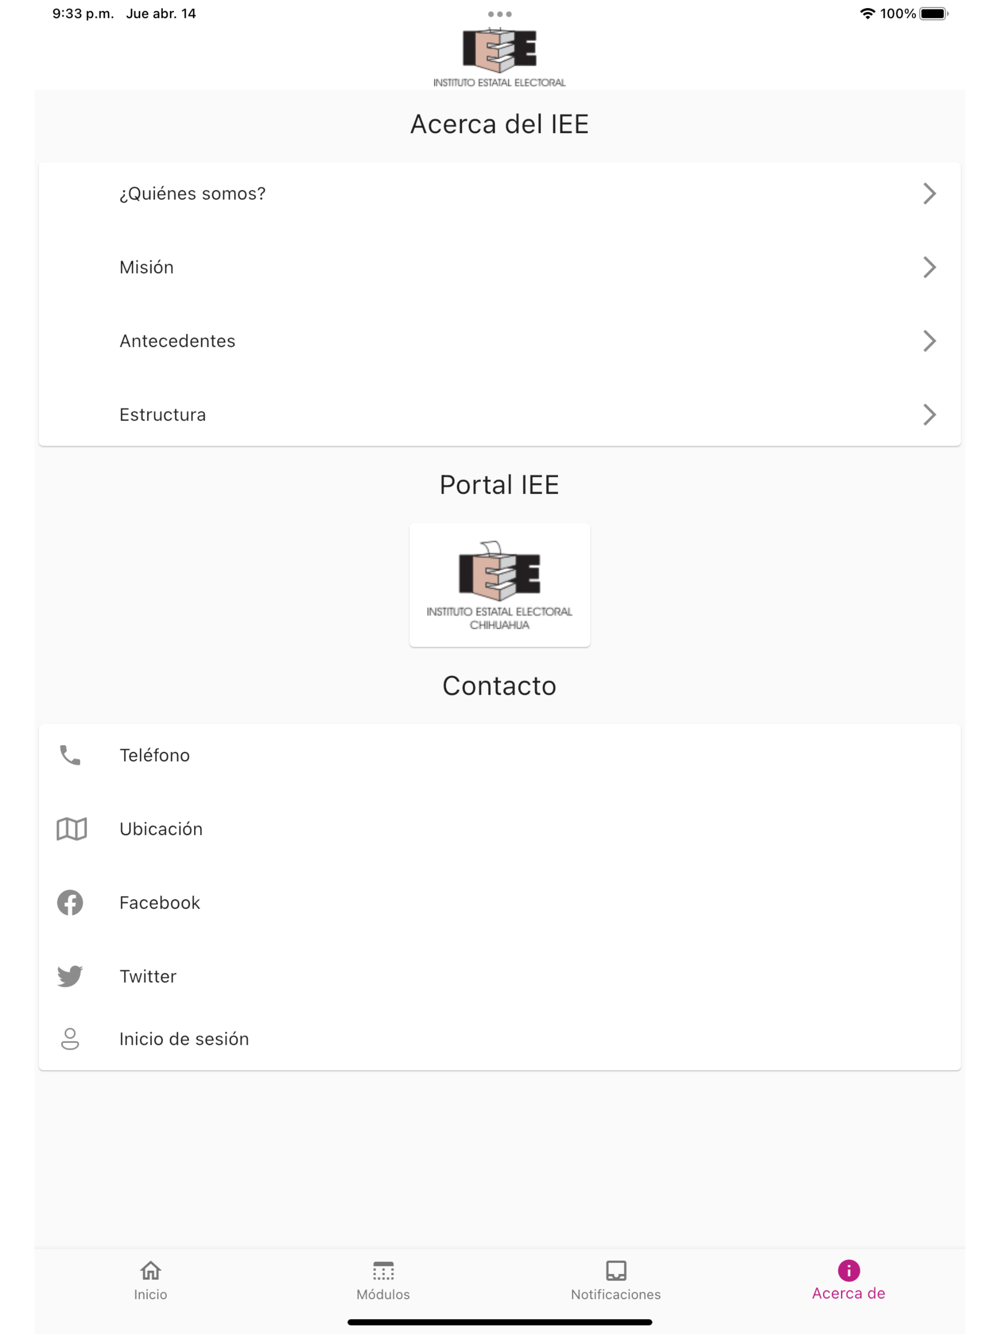
Task: Click the Facebook logo icon
Action: click(x=70, y=902)
